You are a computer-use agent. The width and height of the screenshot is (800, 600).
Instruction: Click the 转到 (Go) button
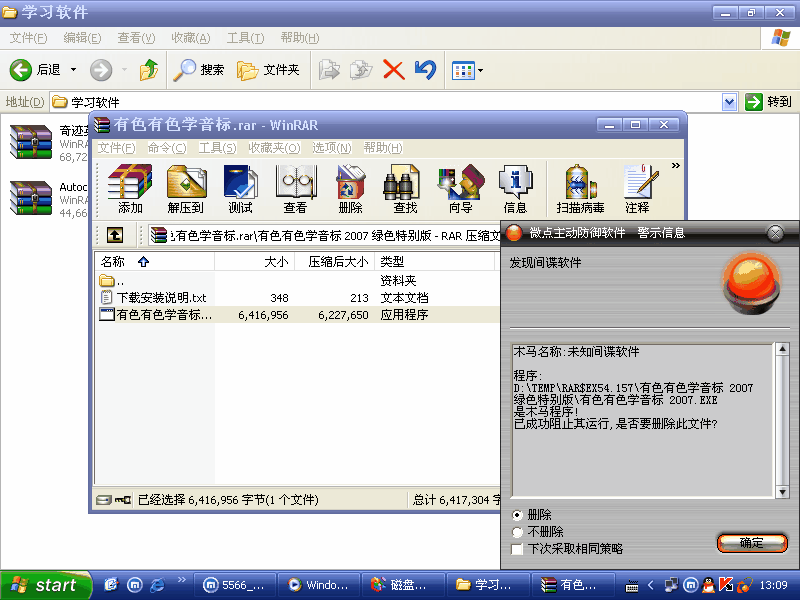pos(768,102)
